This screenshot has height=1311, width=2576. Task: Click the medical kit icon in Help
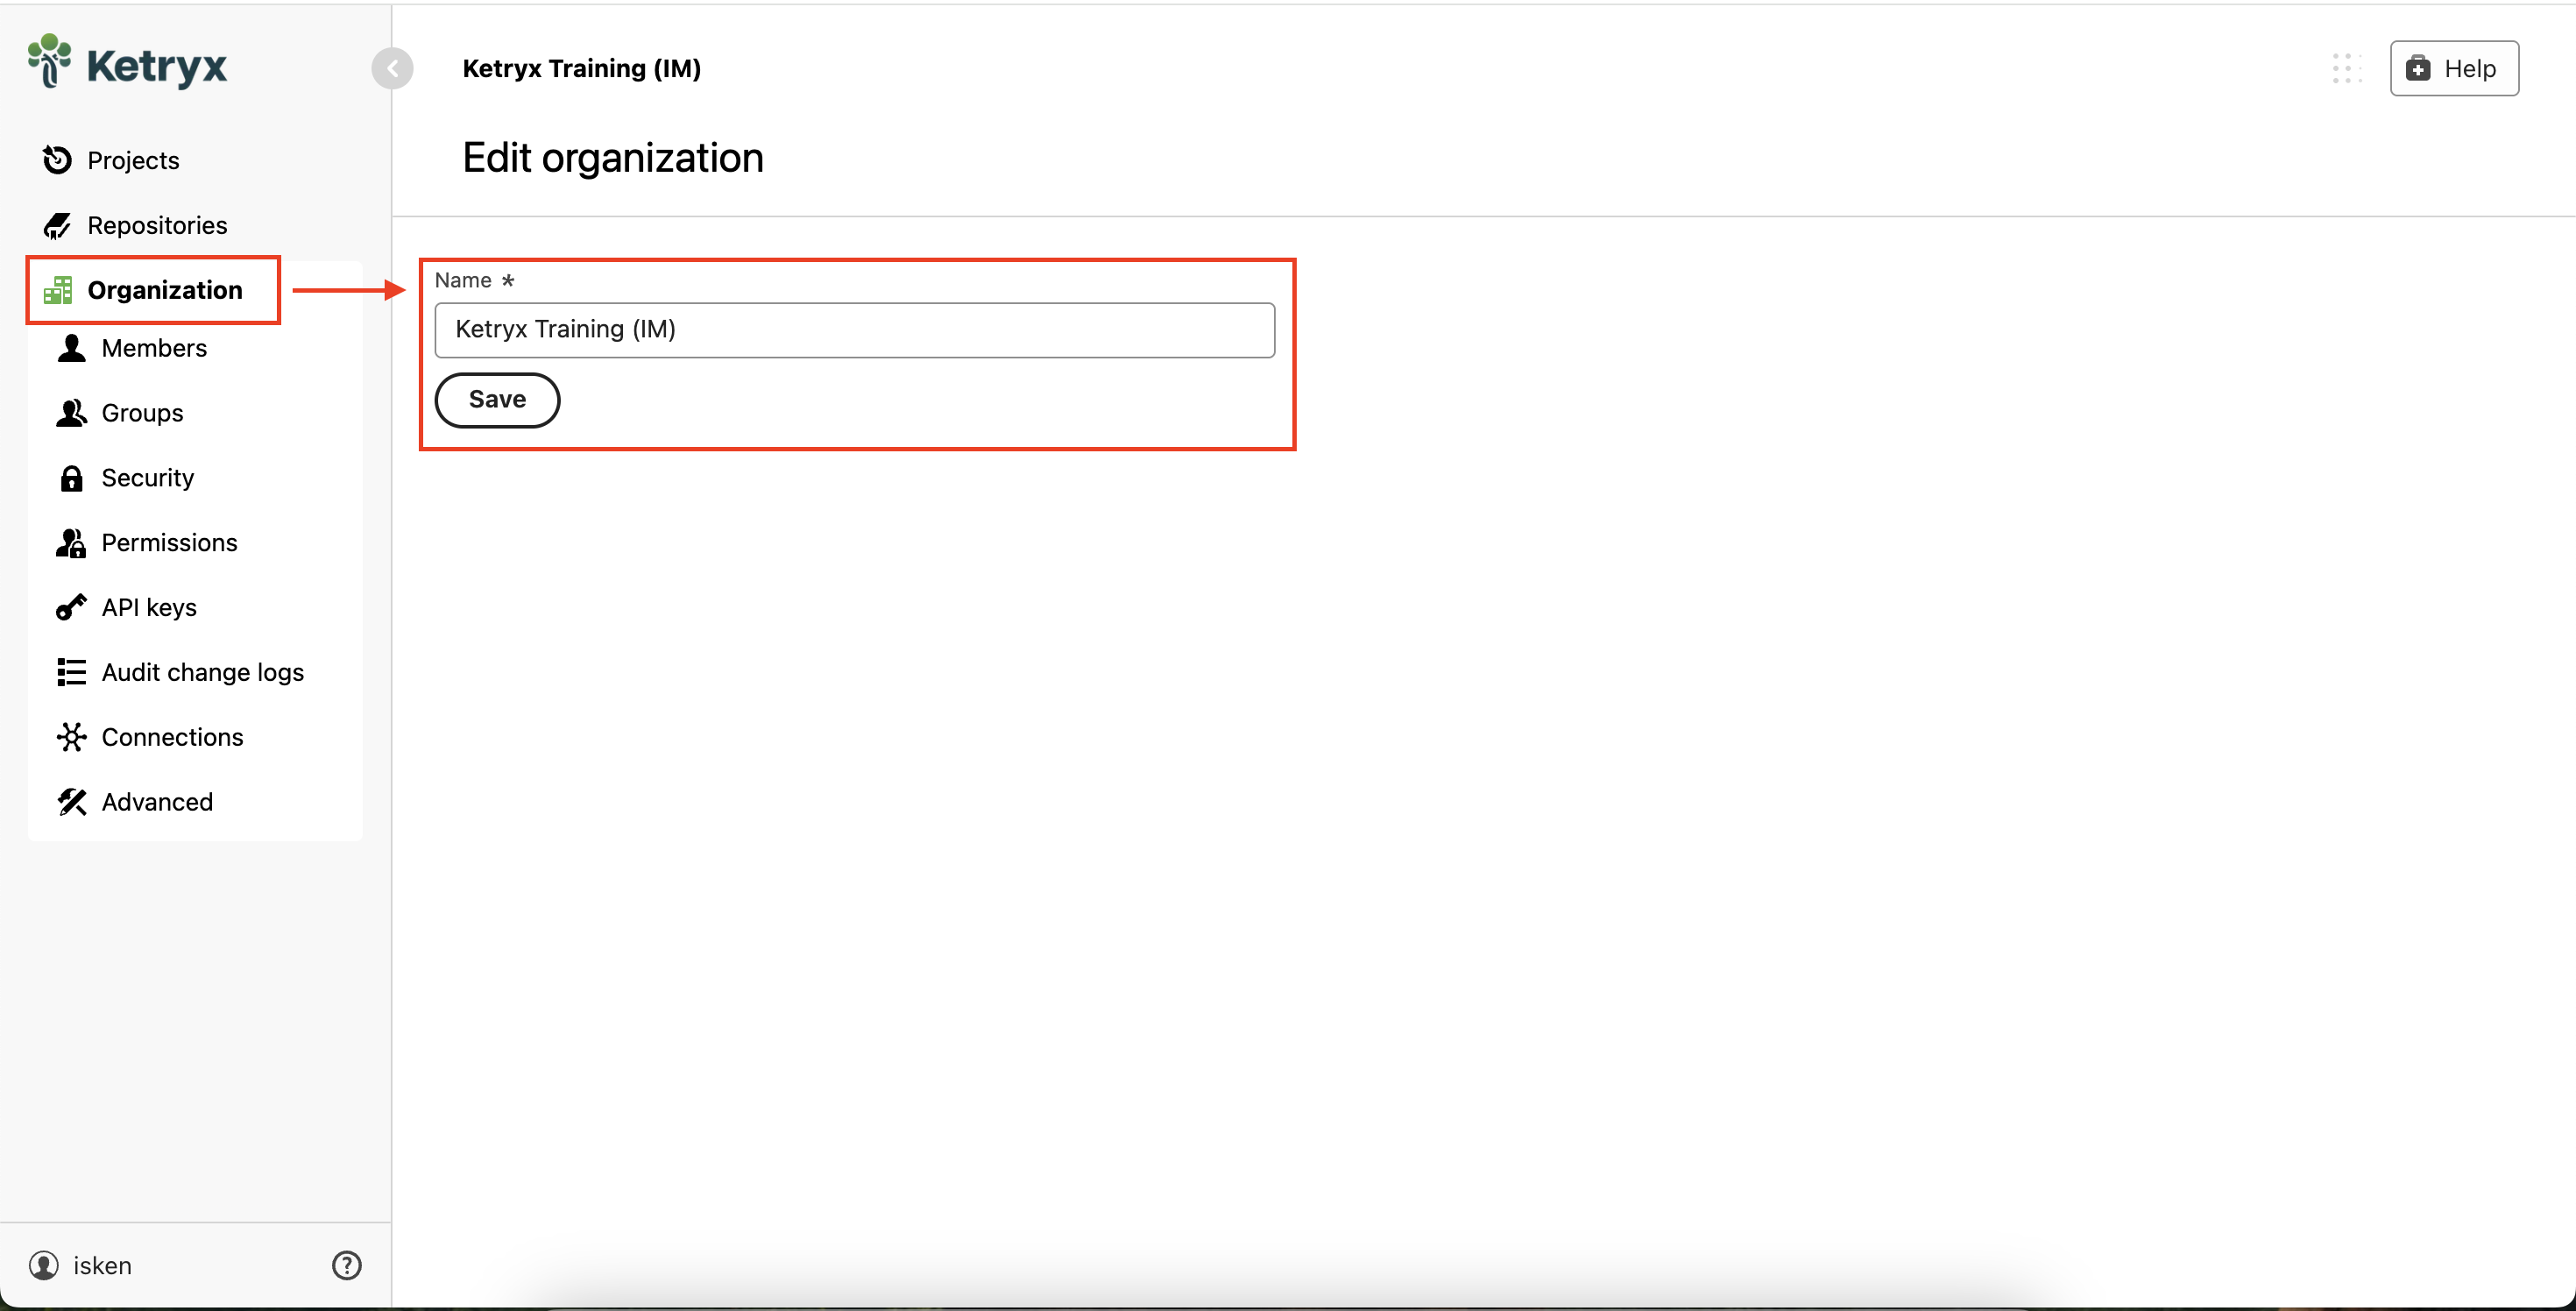2418,68
